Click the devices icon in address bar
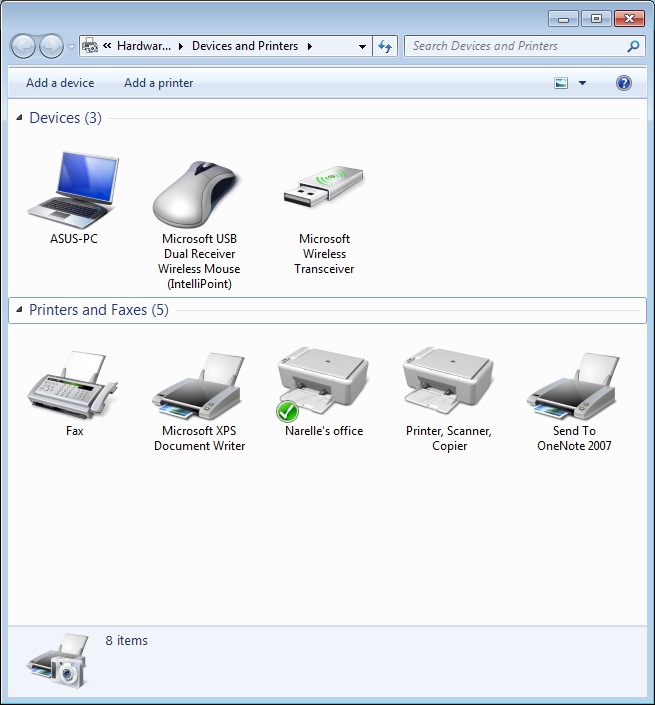Viewport: 655px width, 705px height. point(90,46)
